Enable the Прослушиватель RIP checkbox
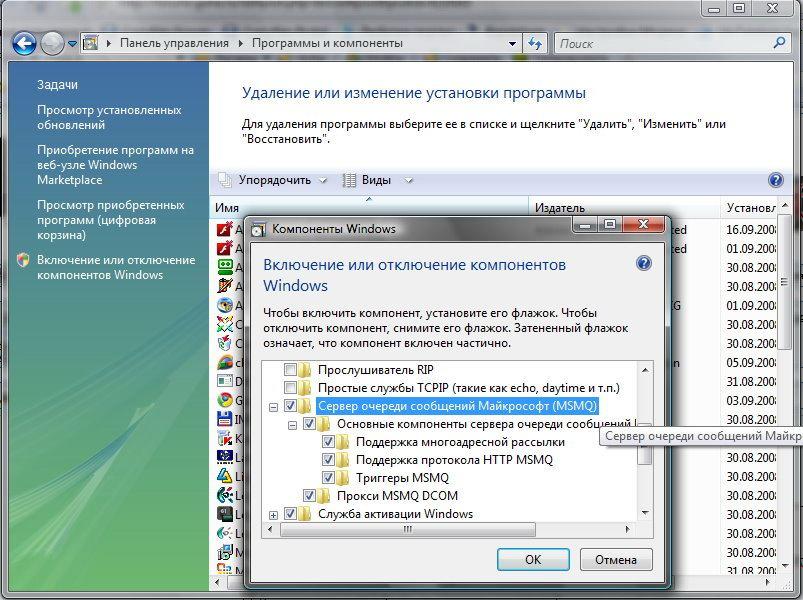 click(x=291, y=370)
